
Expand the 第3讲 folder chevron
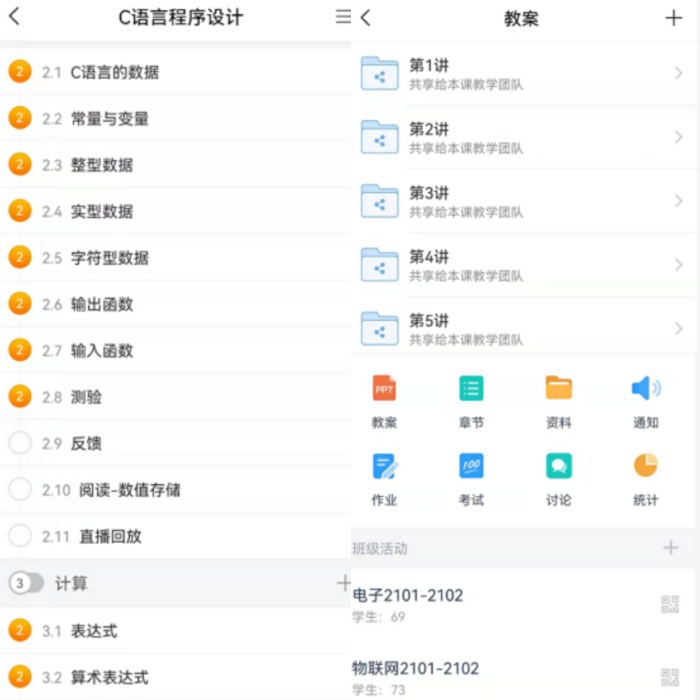point(678,201)
